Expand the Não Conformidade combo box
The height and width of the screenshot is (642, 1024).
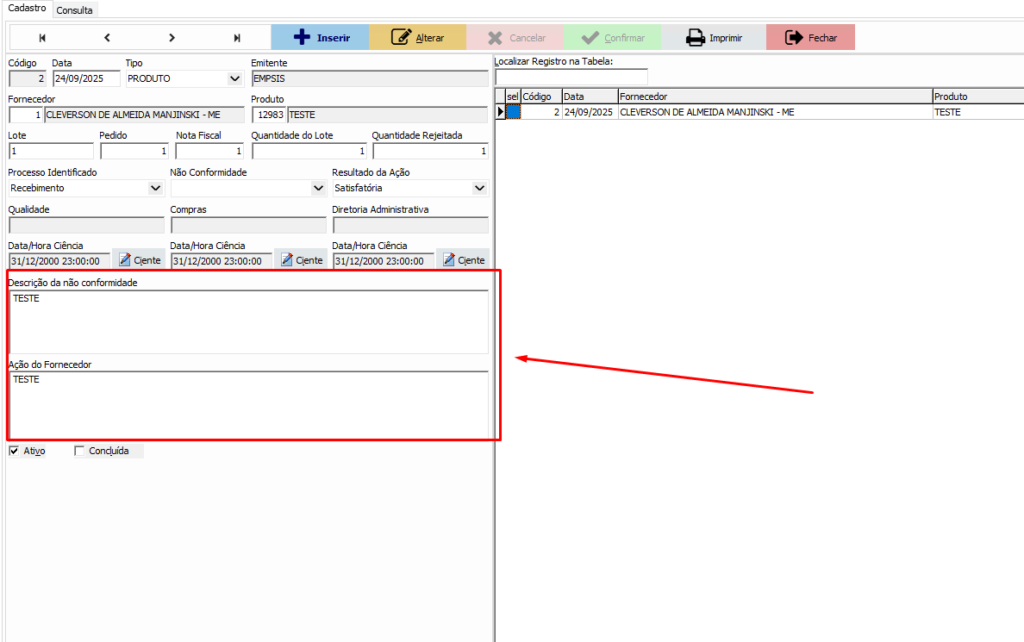[318, 188]
